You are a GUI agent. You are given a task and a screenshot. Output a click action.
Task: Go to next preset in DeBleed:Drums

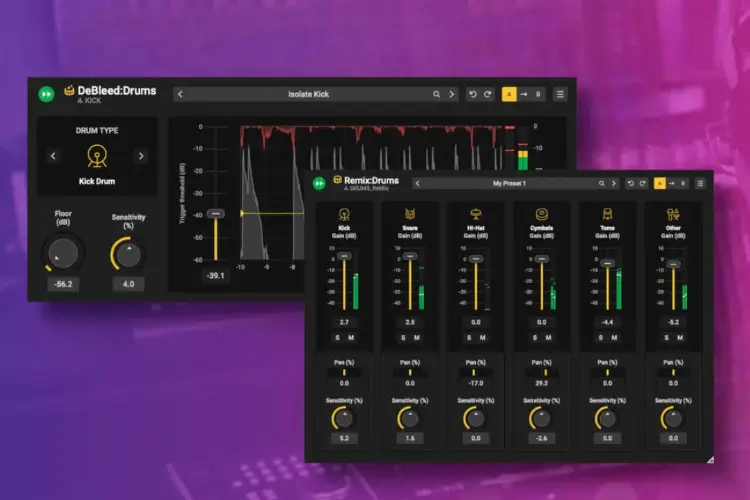[x=452, y=94]
